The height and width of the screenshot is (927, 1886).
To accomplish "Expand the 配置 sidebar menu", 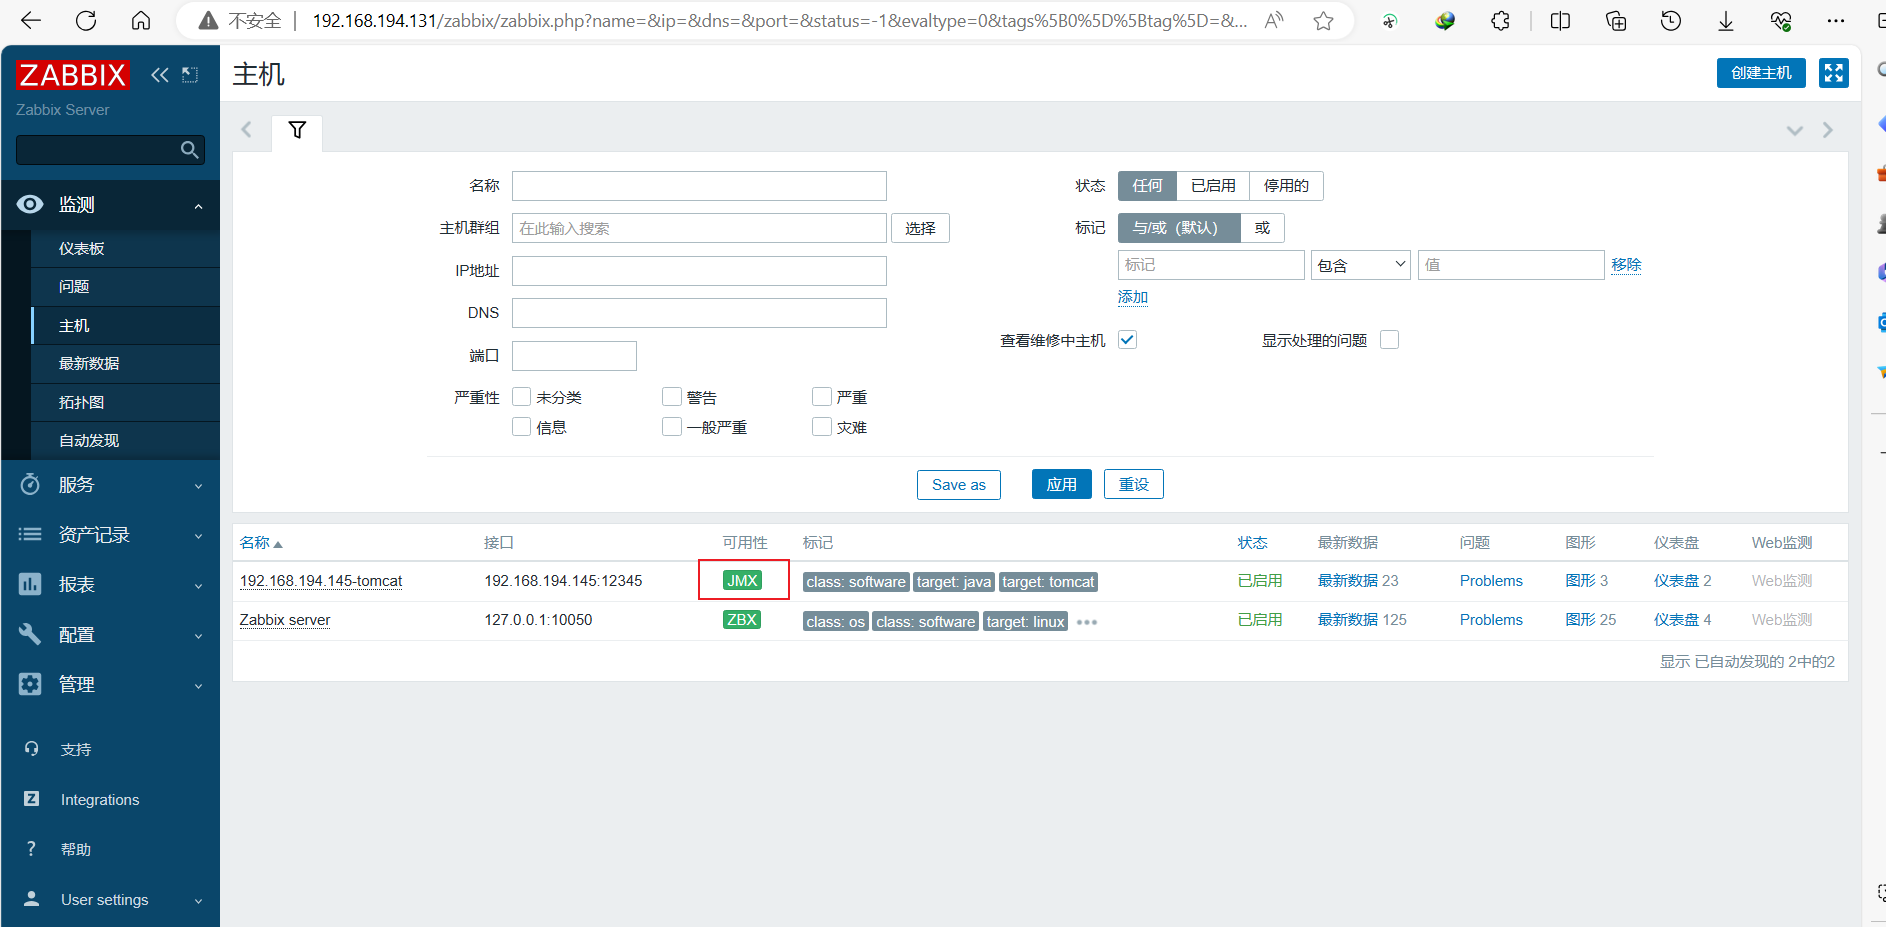I will click(110, 635).
